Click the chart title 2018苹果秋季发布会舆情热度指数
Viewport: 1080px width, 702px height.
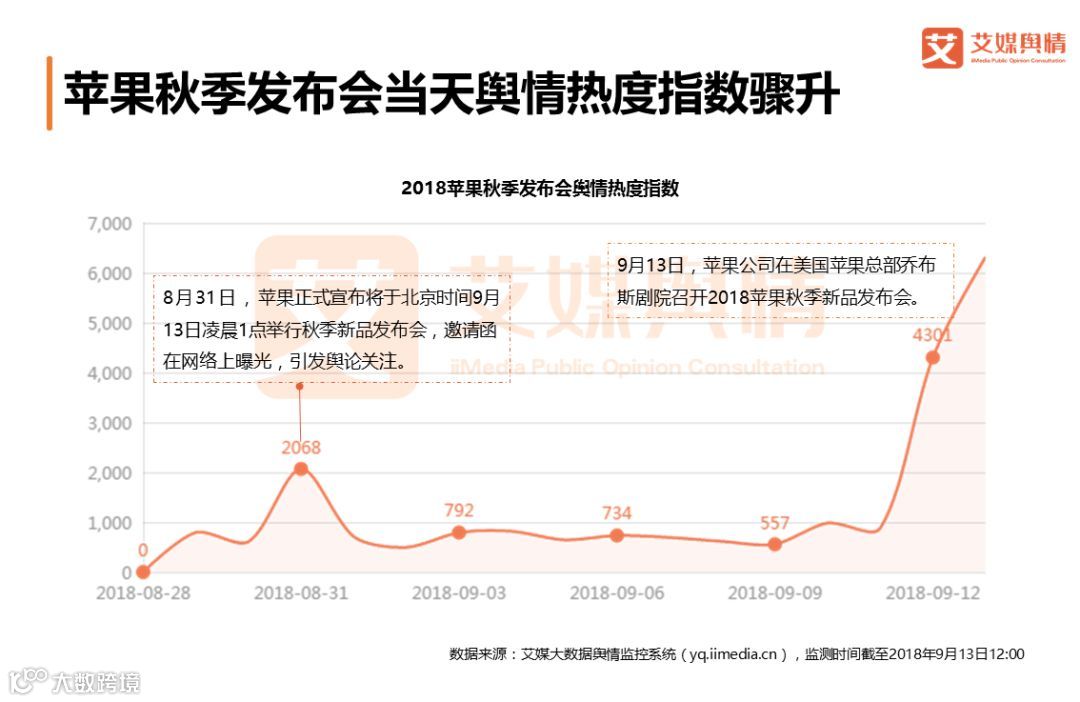point(540,188)
